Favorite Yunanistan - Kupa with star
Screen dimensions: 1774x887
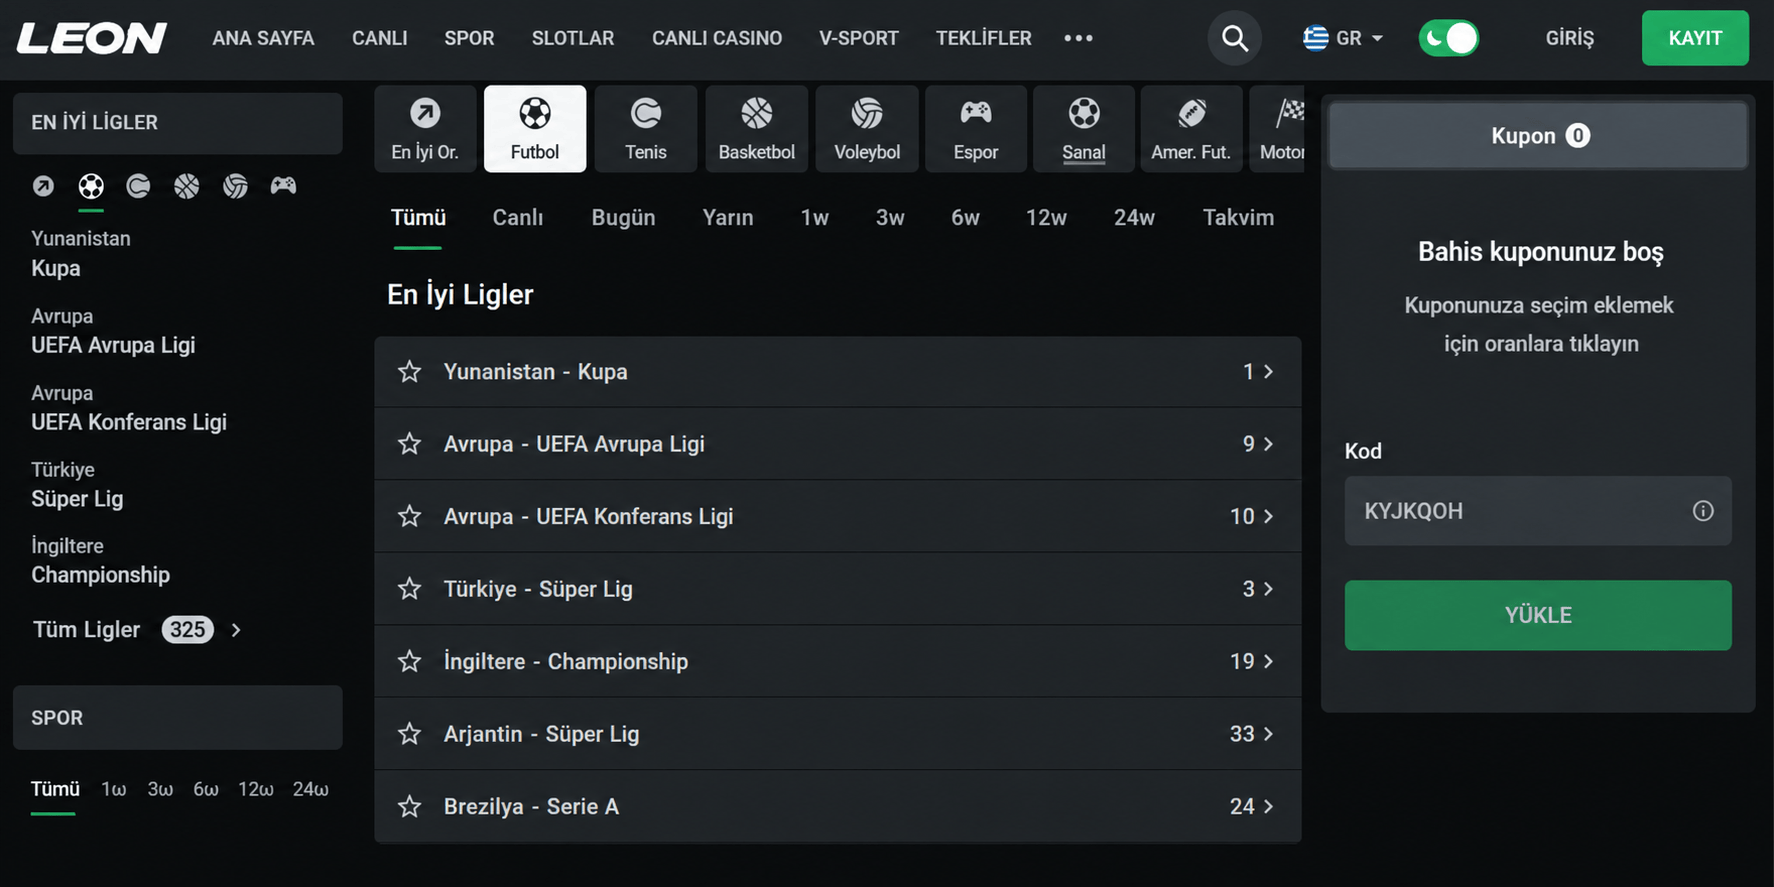click(x=409, y=372)
